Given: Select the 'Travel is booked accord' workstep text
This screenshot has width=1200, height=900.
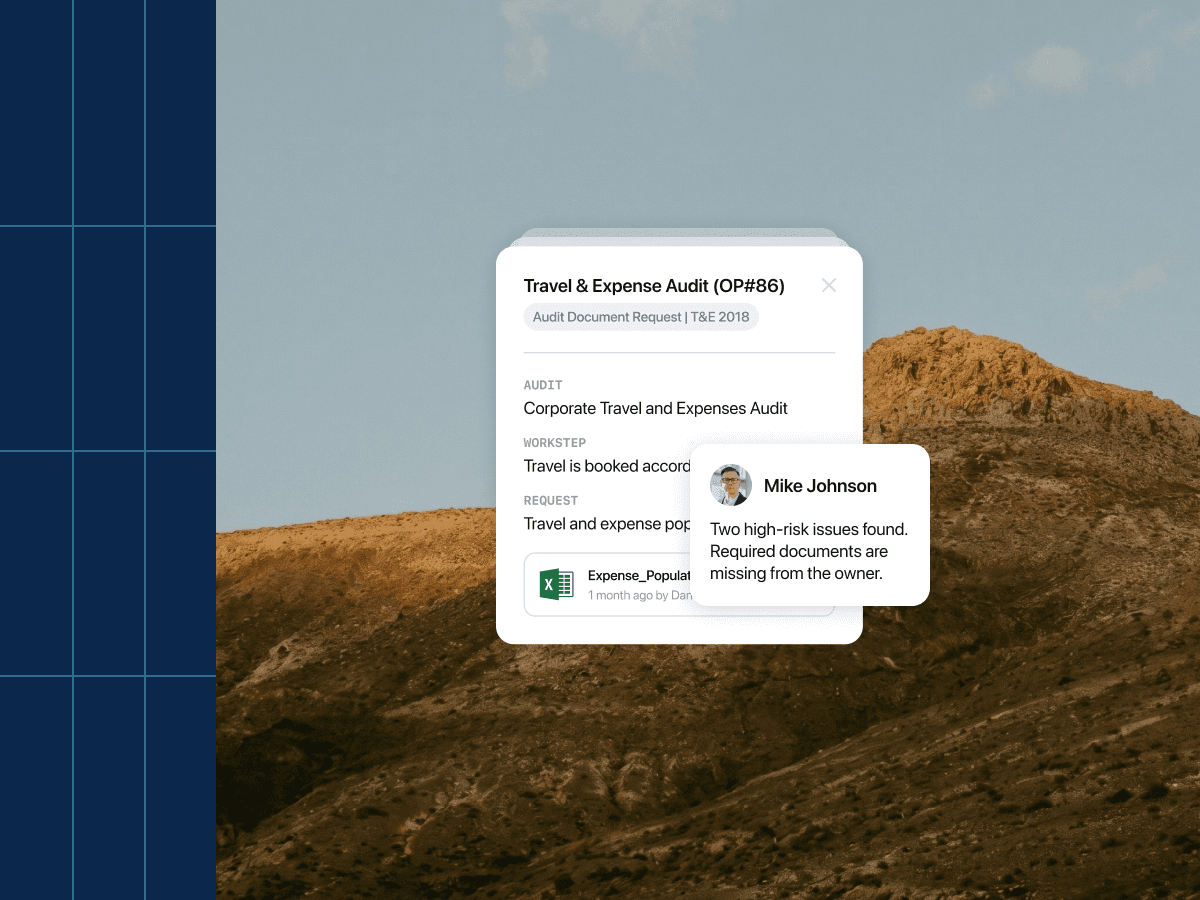Looking at the screenshot, I should [x=607, y=466].
